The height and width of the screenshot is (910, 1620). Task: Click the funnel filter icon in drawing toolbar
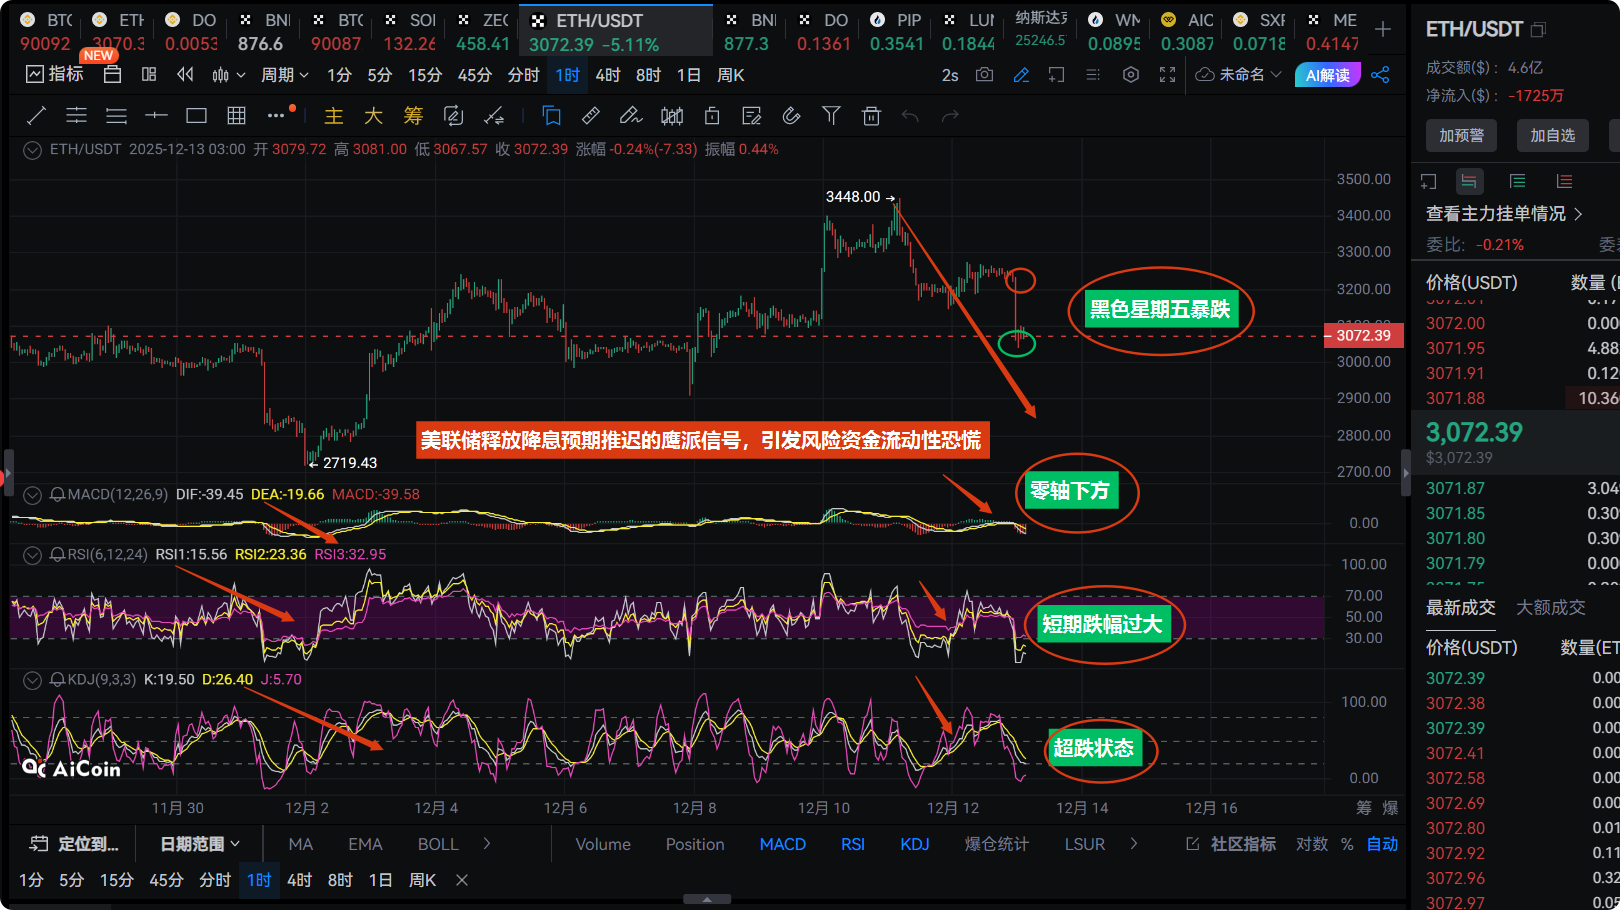pos(831,116)
